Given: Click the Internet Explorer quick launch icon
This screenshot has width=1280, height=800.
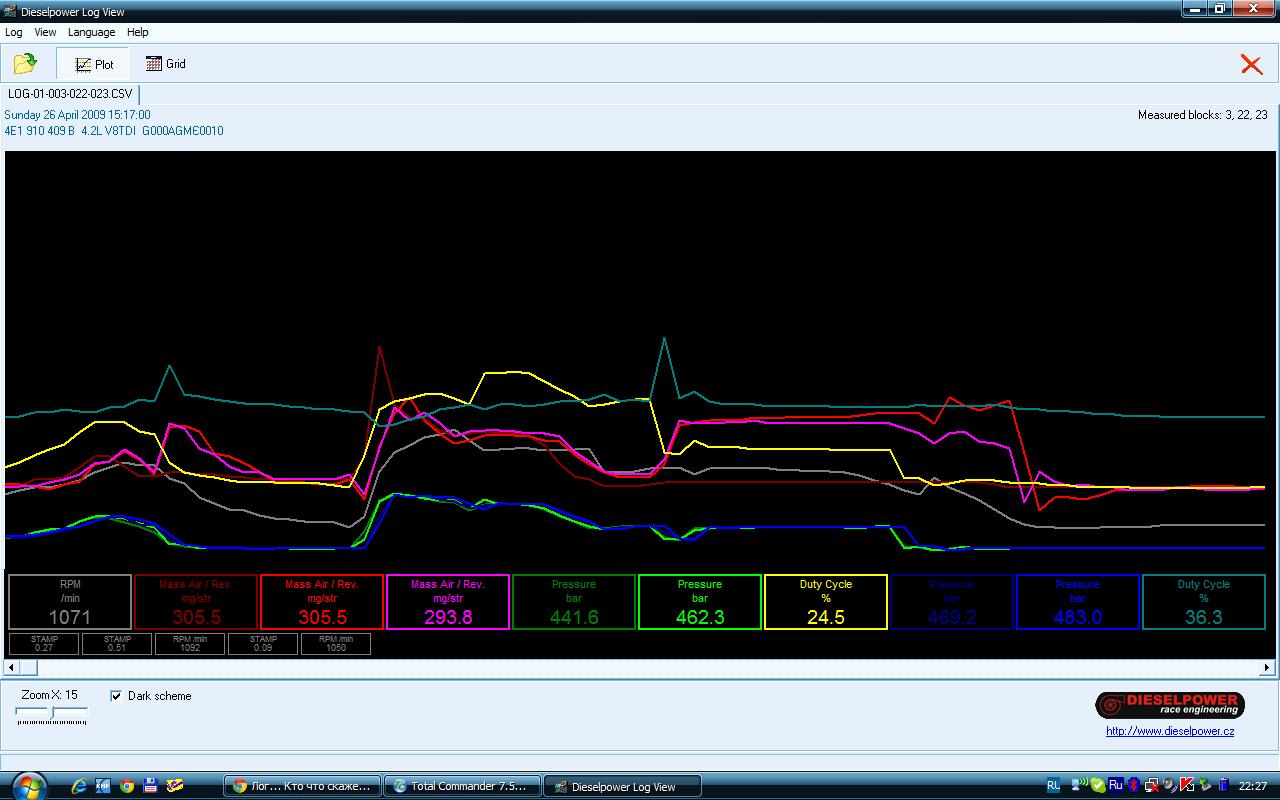Looking at the screenshot, I should [79, 786].
